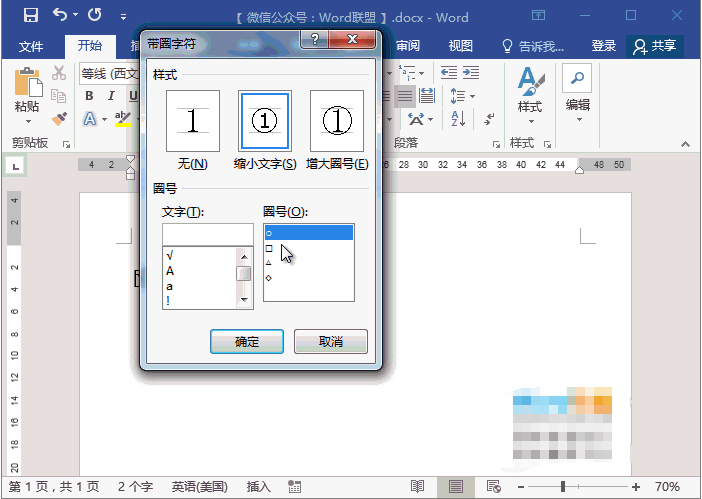
Task: Switch to print layout view
Action: tap(456, 486)
